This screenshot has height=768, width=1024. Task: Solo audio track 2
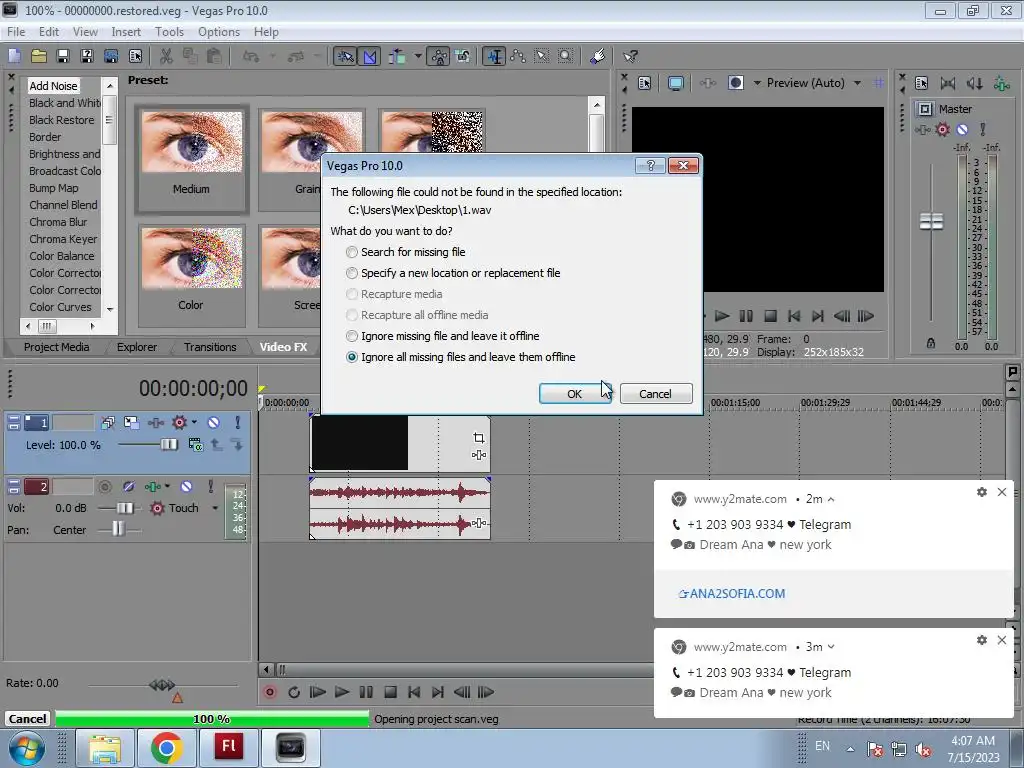pos(210,487)
